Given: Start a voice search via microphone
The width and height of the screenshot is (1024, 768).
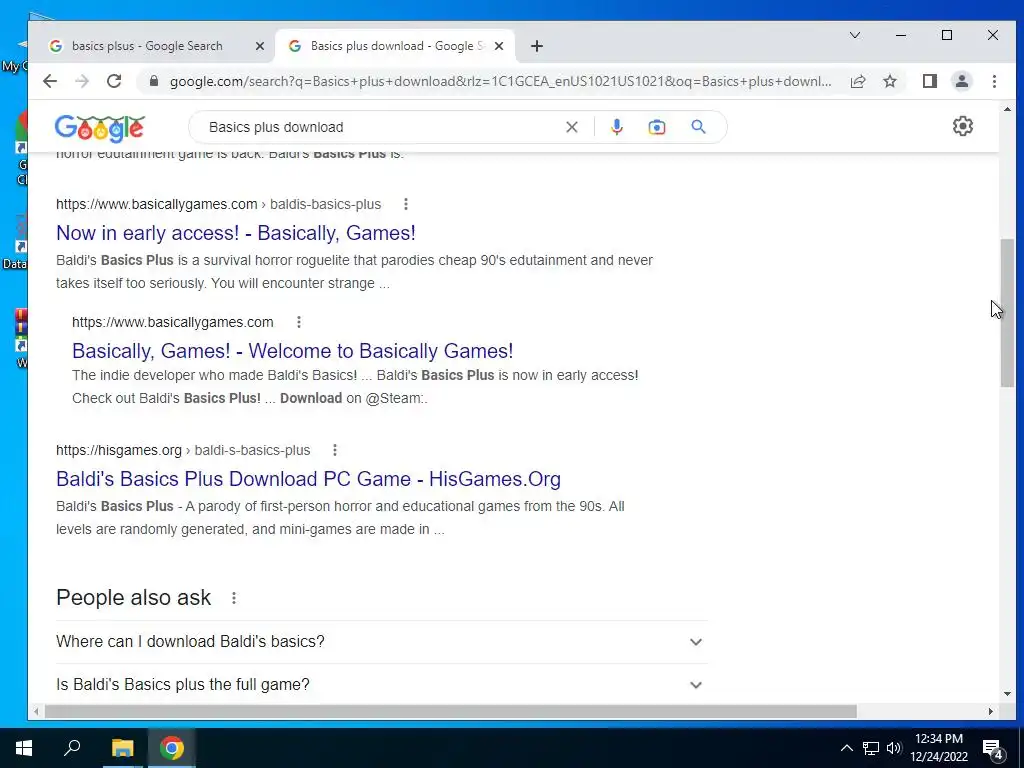Looking at the screenshot, I should coord(616,127).
